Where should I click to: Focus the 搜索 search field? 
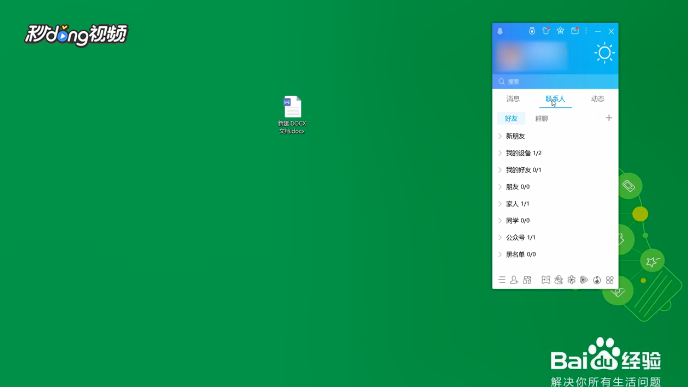555,82
